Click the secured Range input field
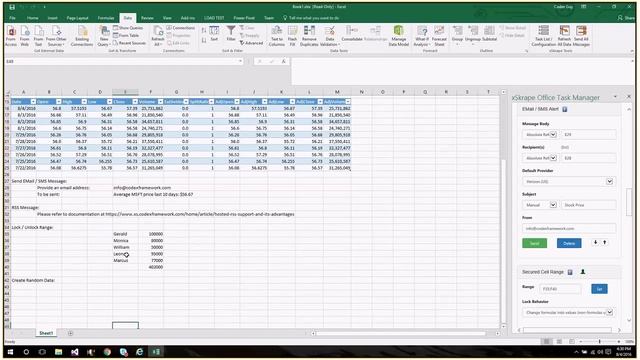Image resolution: width=640 pixels, height=360 pixels. (x=560, y=289)
